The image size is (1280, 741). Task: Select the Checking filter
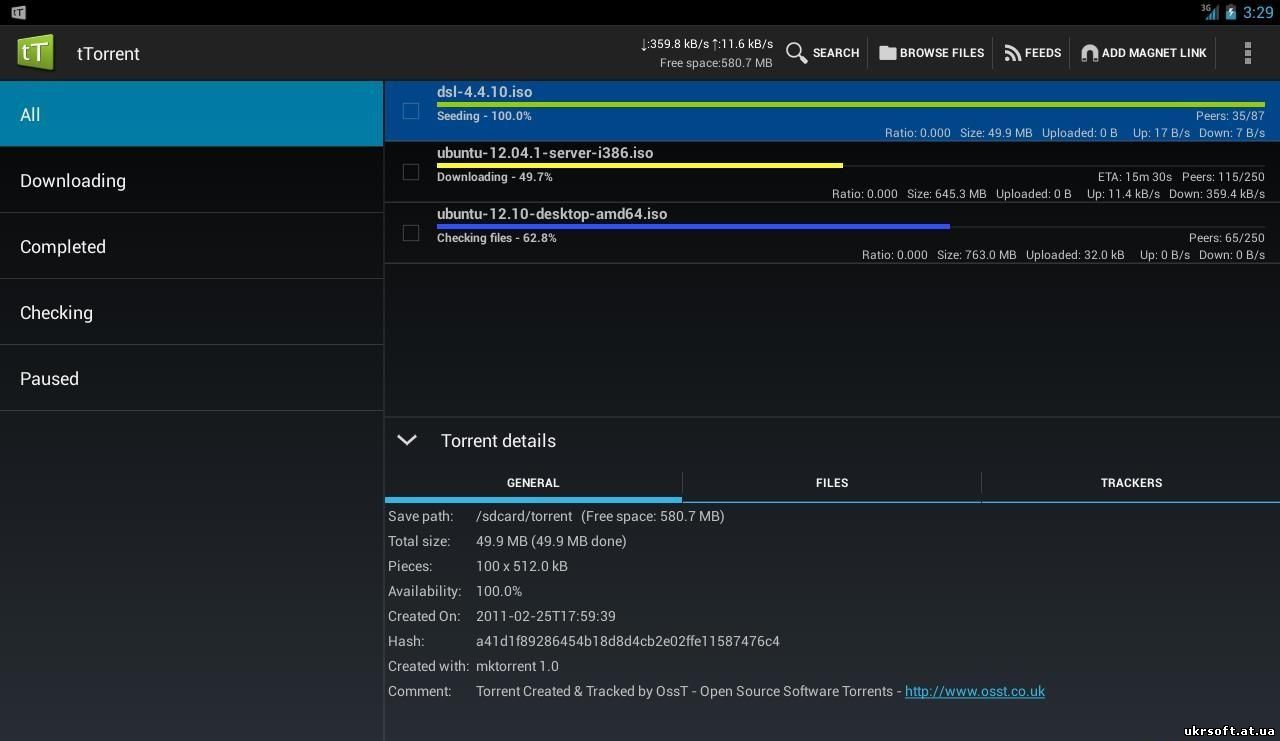(x=191, y=312)
